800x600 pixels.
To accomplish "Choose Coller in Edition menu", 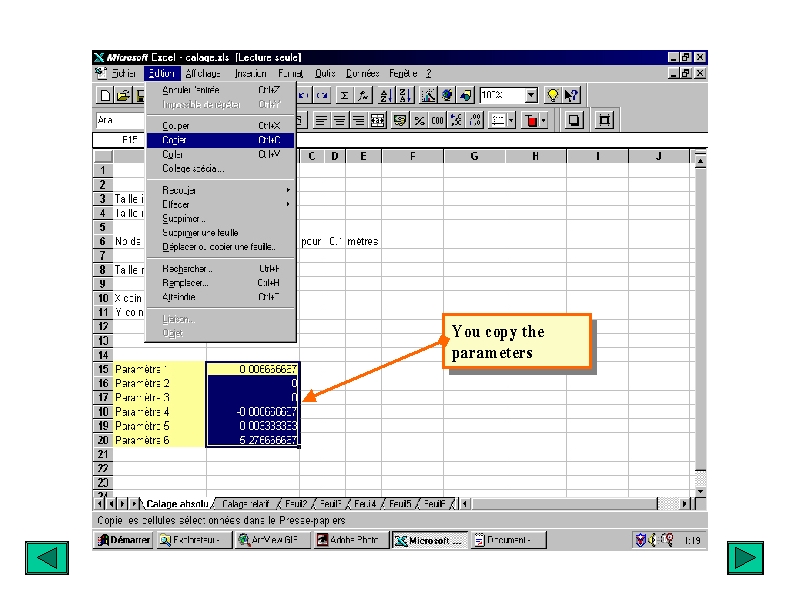I will pyautogui.click(x=221, y=155).
